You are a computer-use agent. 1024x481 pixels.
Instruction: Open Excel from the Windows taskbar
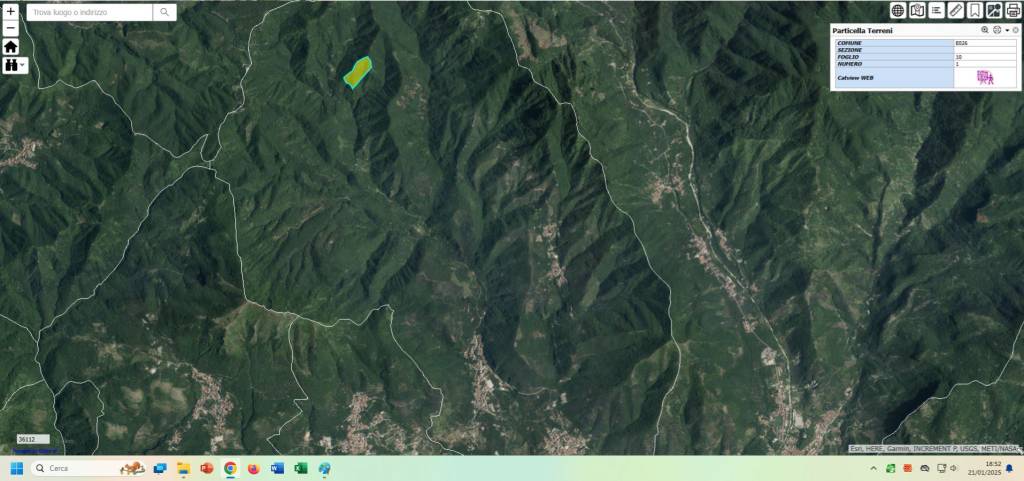point(301,468)
